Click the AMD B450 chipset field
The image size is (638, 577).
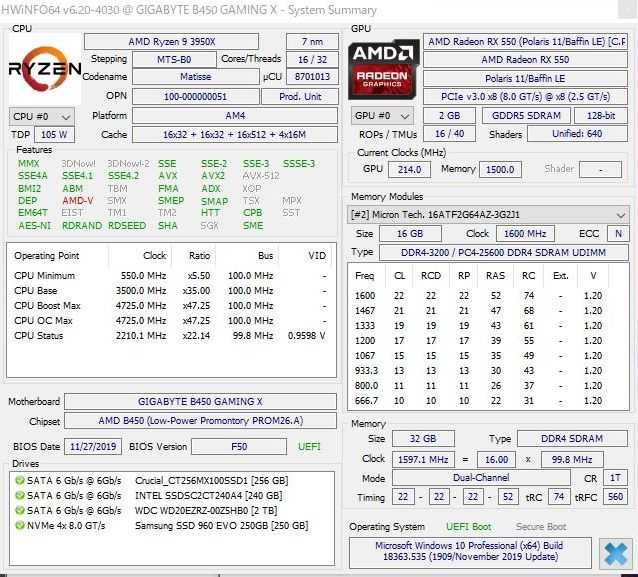200,421
